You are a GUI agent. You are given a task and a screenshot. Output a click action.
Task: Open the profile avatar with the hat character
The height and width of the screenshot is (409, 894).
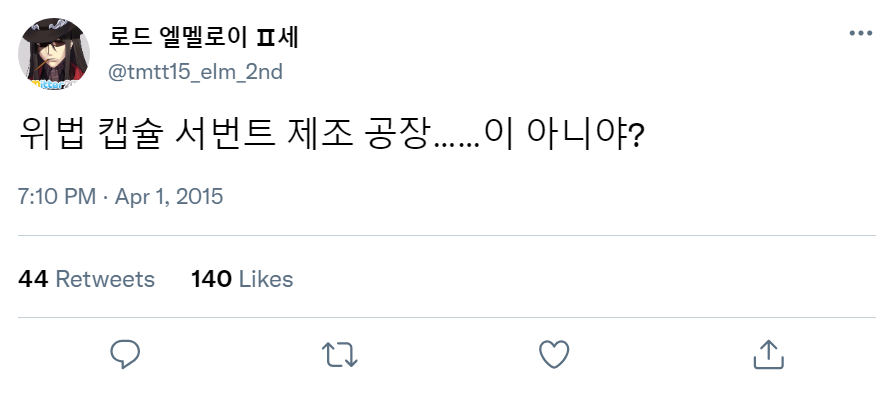point(54,53)
